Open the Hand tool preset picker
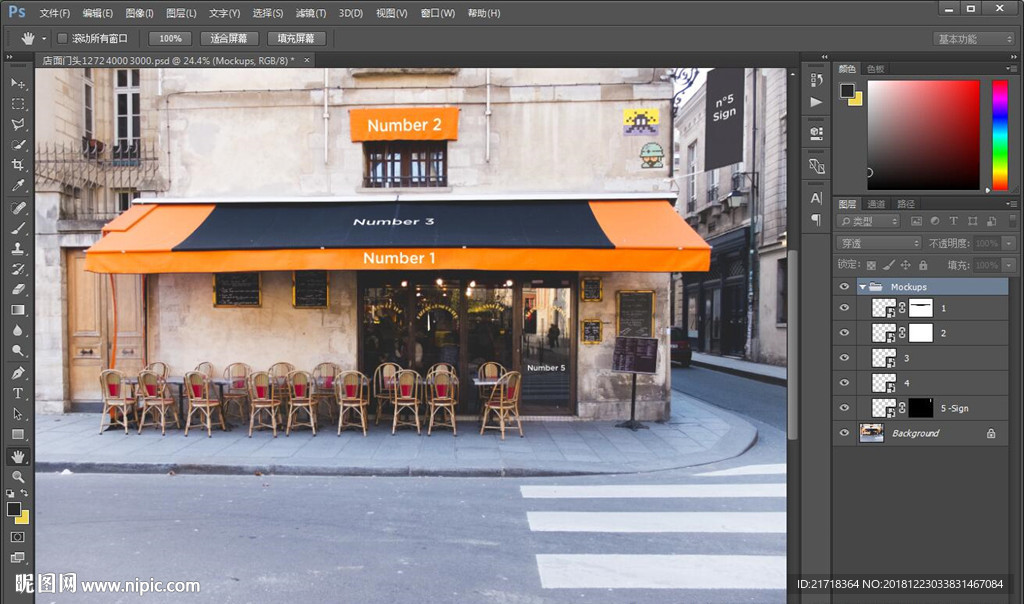The height and width of the screenshot is (604, 1024). pyautogui.click(x=44, y=39)
